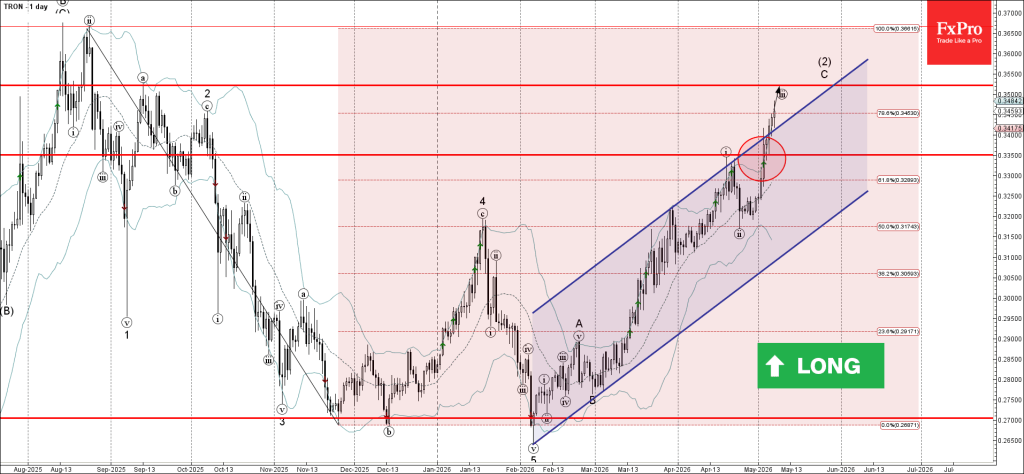This screenshot has width=1024, height=474.
Task: Click the wave 3 label near Nov-2025 low
Action: pyautogui.click(x=282, y=422)
